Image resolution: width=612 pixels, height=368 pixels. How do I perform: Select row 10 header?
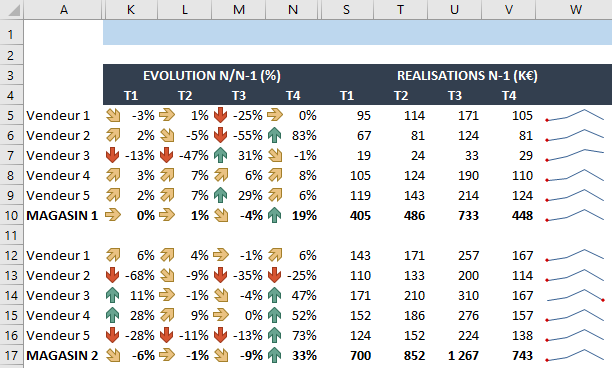tap(11, 215)
